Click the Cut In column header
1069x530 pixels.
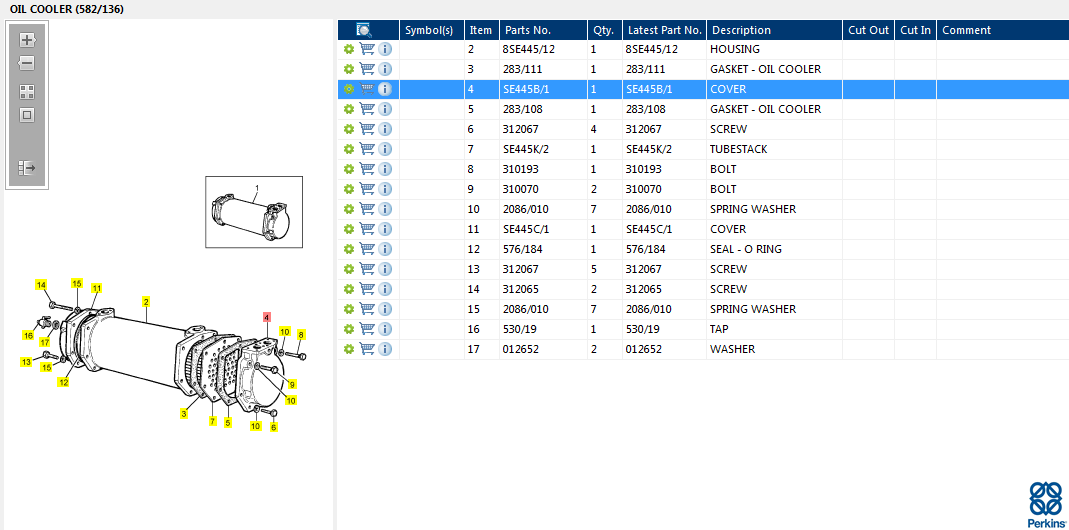(x=915, y=30)
